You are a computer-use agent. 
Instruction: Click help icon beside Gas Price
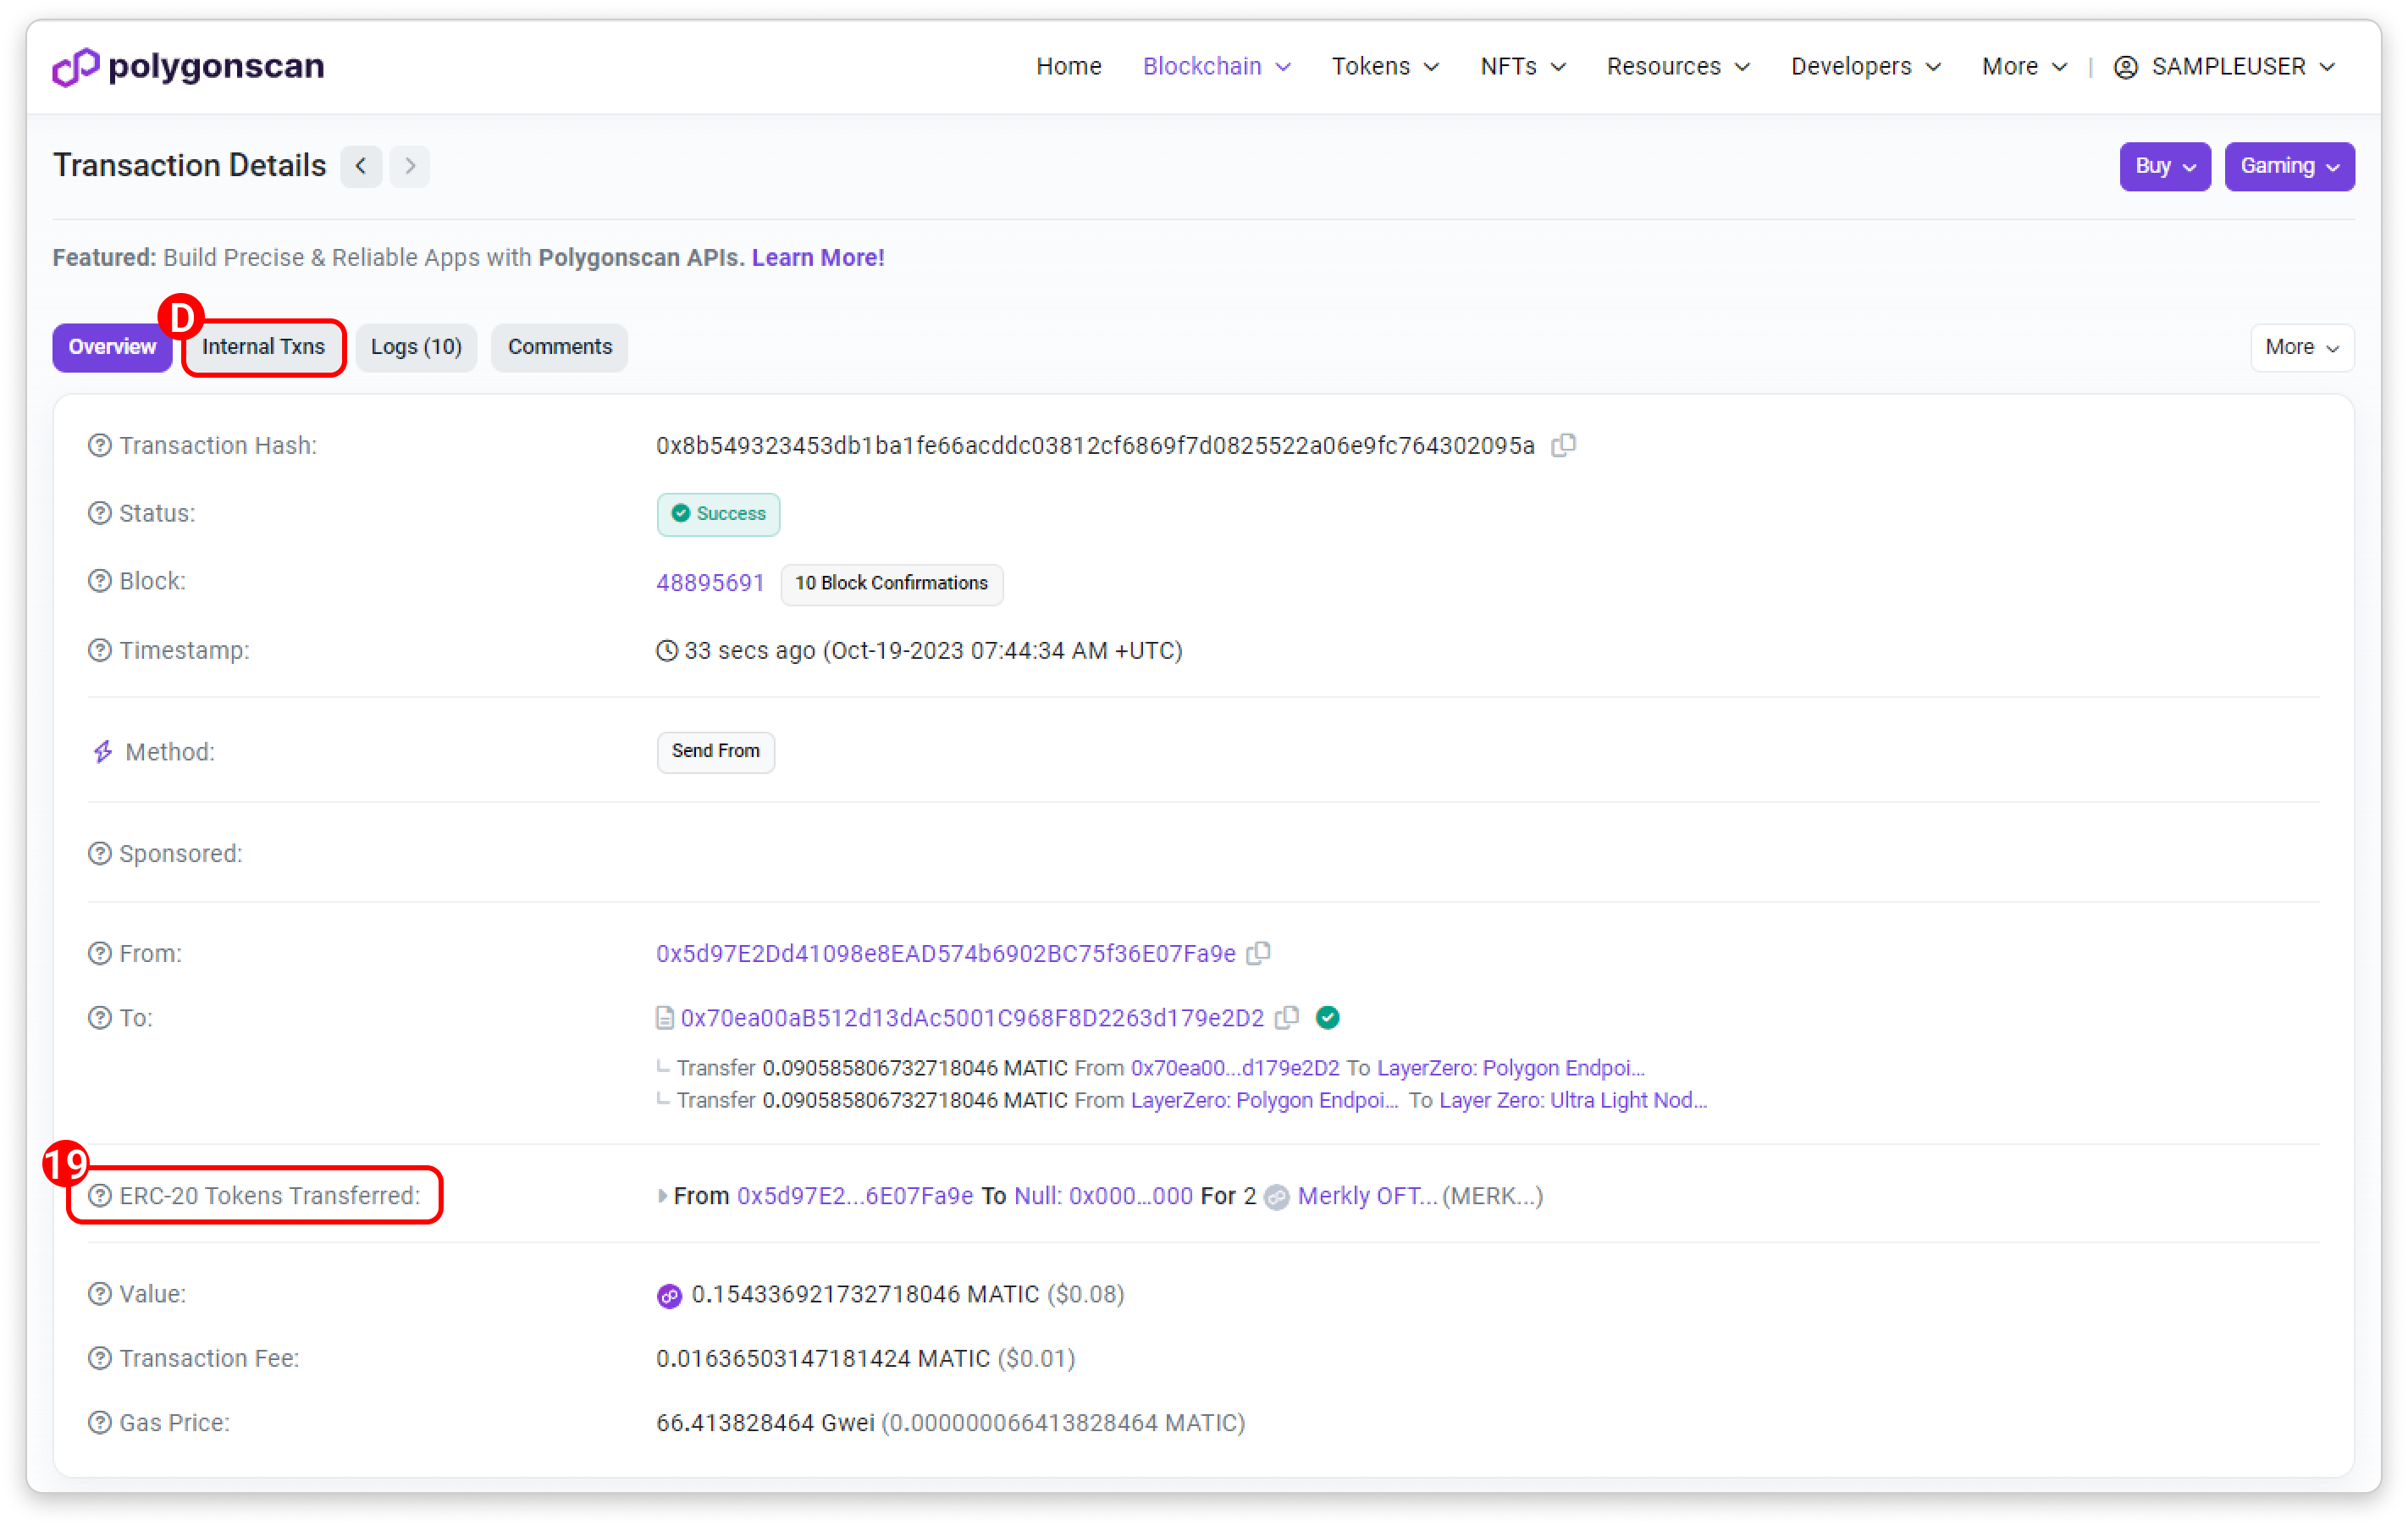[100, 1422]
